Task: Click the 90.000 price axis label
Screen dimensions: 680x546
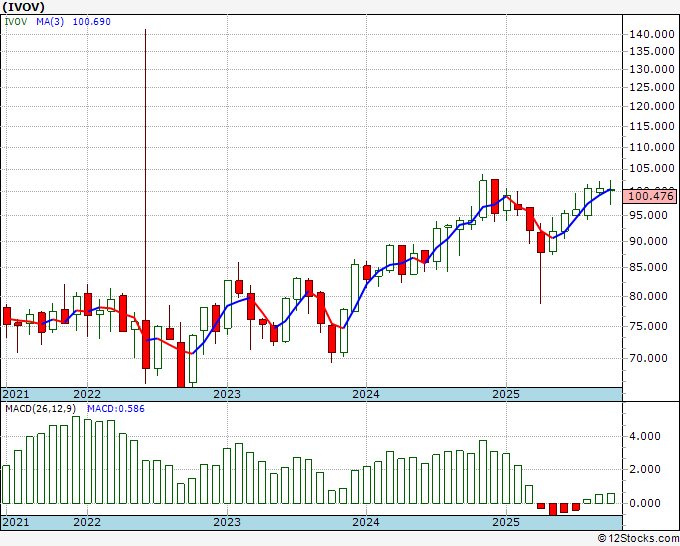Action: click(648, 242)
